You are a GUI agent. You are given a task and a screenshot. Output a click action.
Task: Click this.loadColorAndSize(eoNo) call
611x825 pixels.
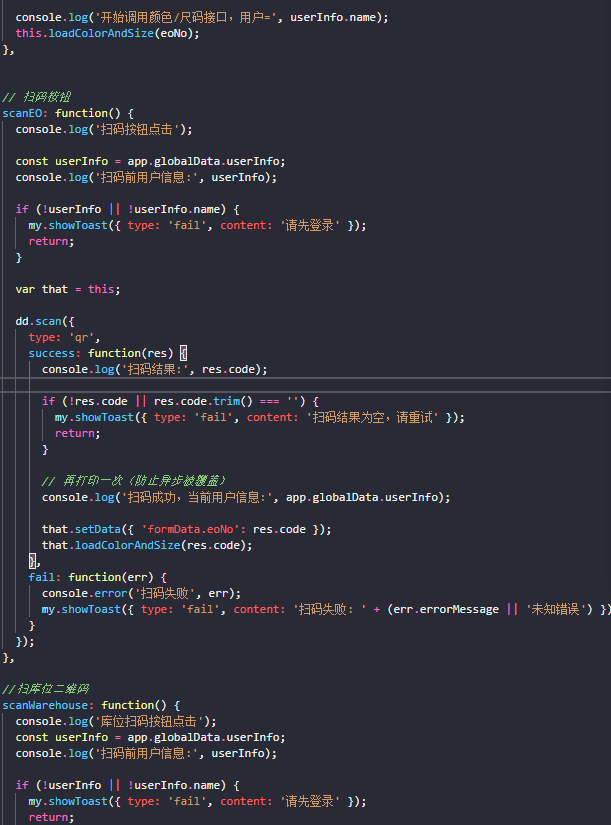click(107, 33)
